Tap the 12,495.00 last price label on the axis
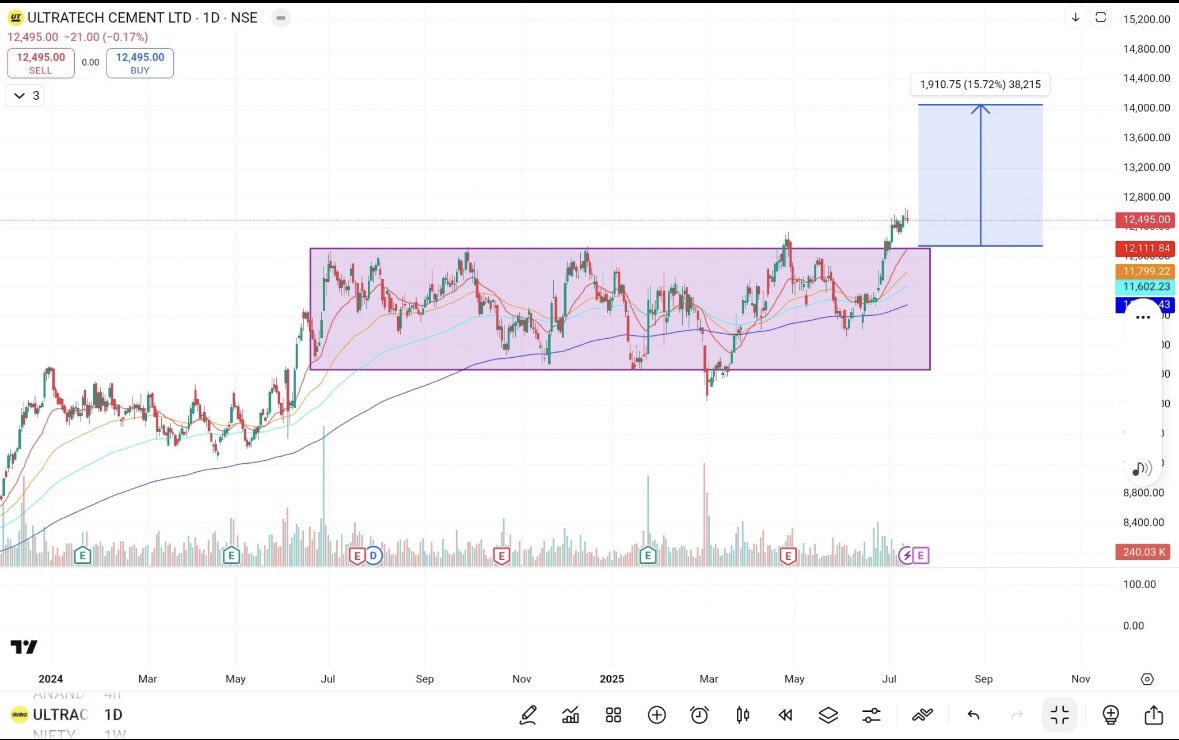Image resolution: width=1179 pixels, height=740 pixels. pos(1146,220)
